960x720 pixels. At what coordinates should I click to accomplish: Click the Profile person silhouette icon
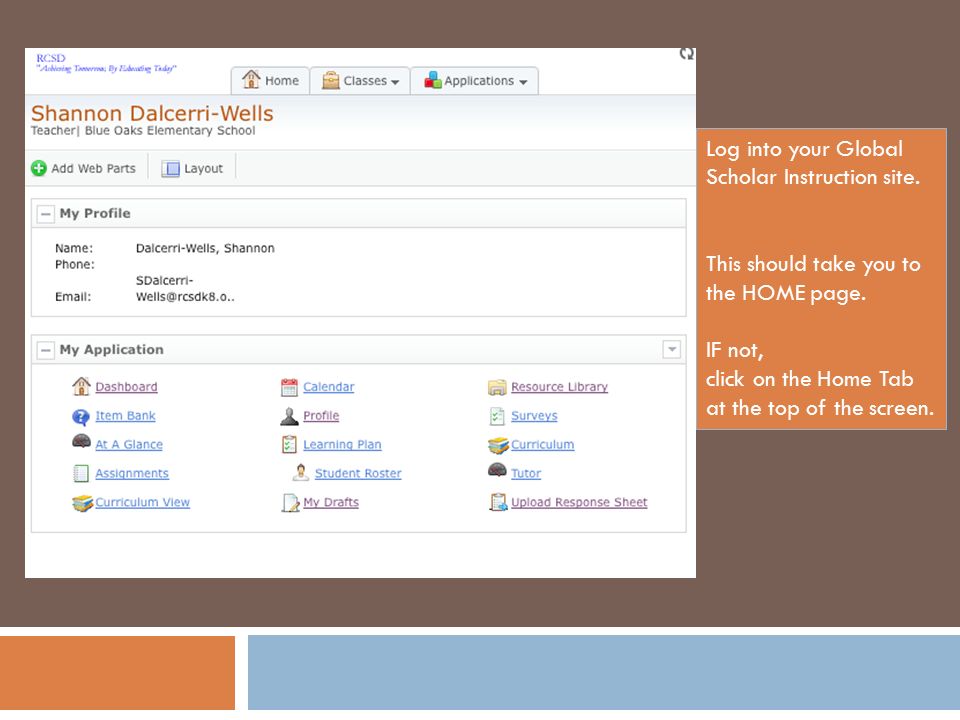289,416
